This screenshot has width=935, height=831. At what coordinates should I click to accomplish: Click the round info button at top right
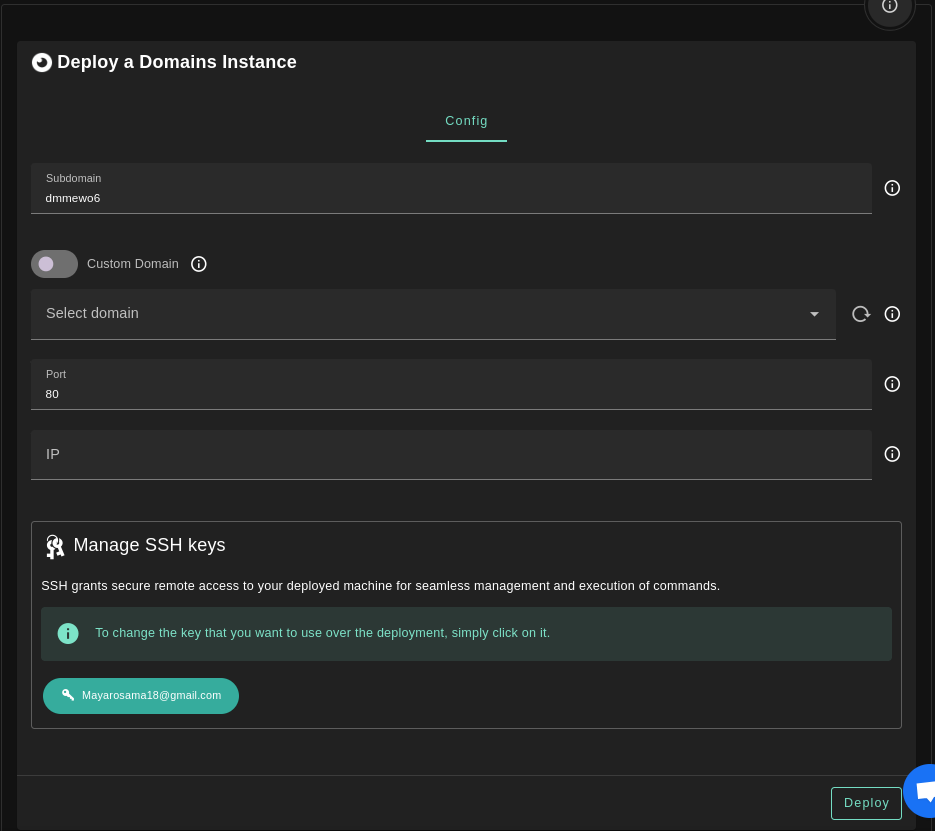tap(889, 7)
